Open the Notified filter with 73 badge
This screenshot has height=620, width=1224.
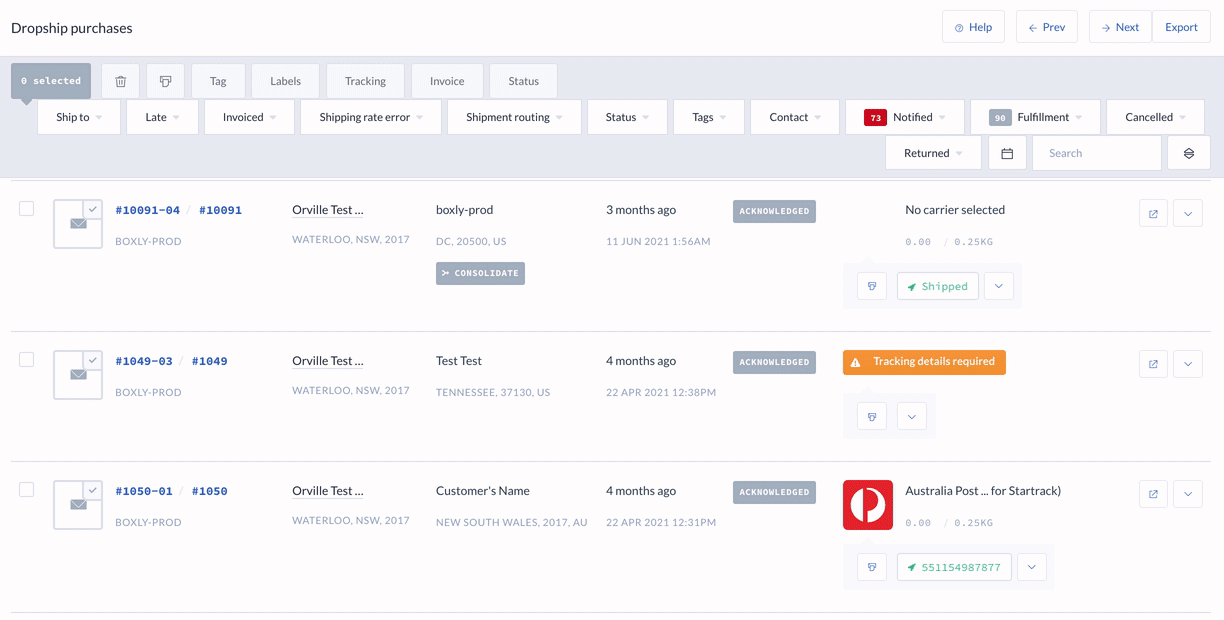pyautogui.click(x=905, y=117)
